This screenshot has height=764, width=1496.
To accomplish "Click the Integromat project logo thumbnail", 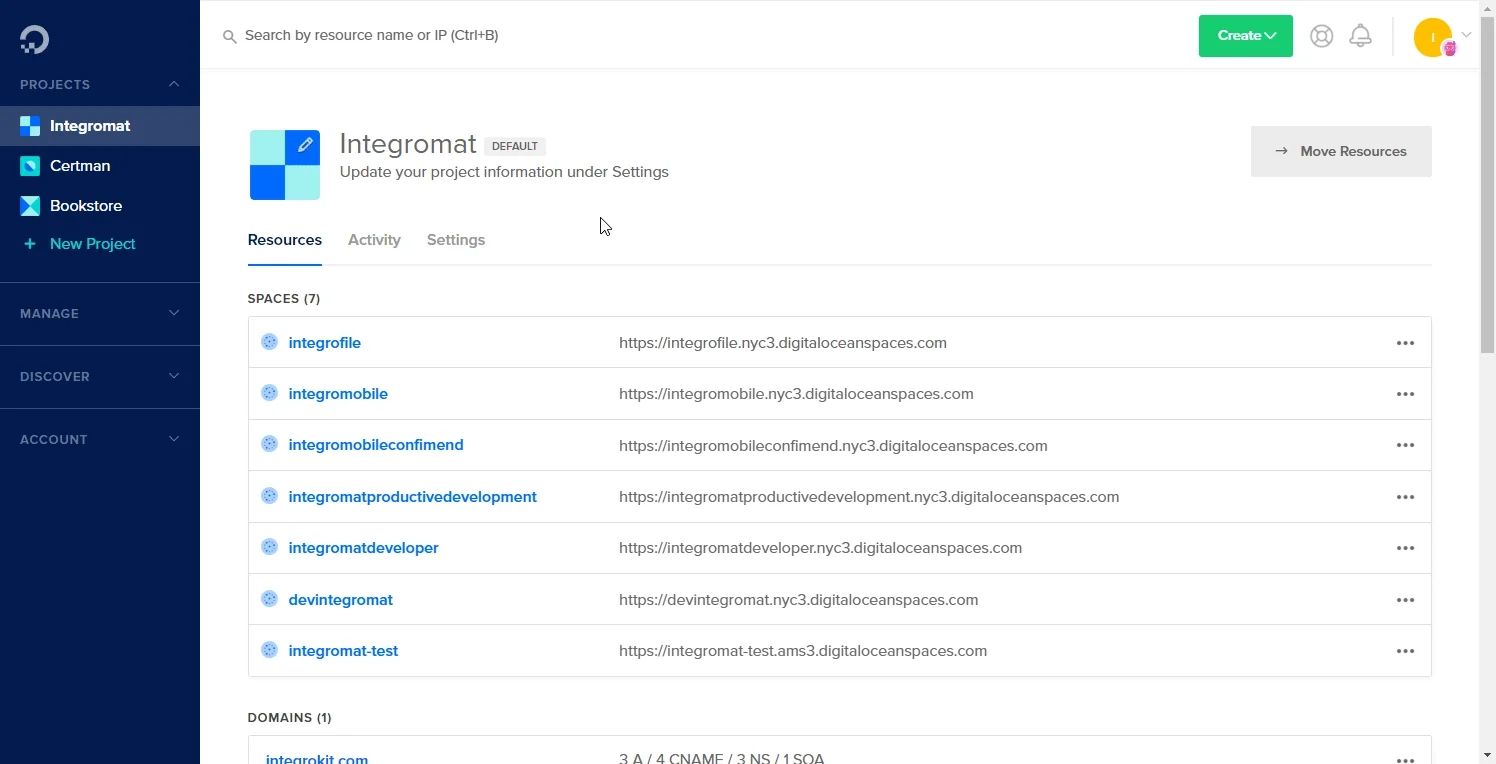I will click(285, 165).
